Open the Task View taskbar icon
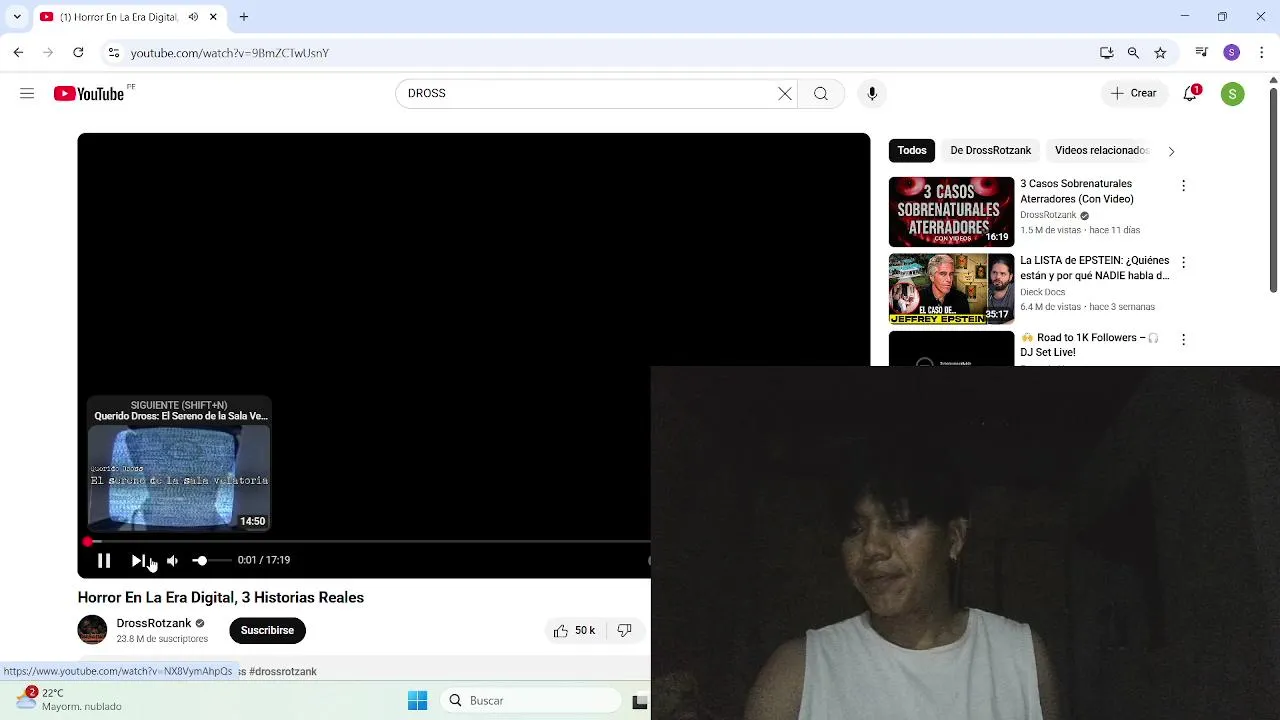1280x720 pixels. 641,702
